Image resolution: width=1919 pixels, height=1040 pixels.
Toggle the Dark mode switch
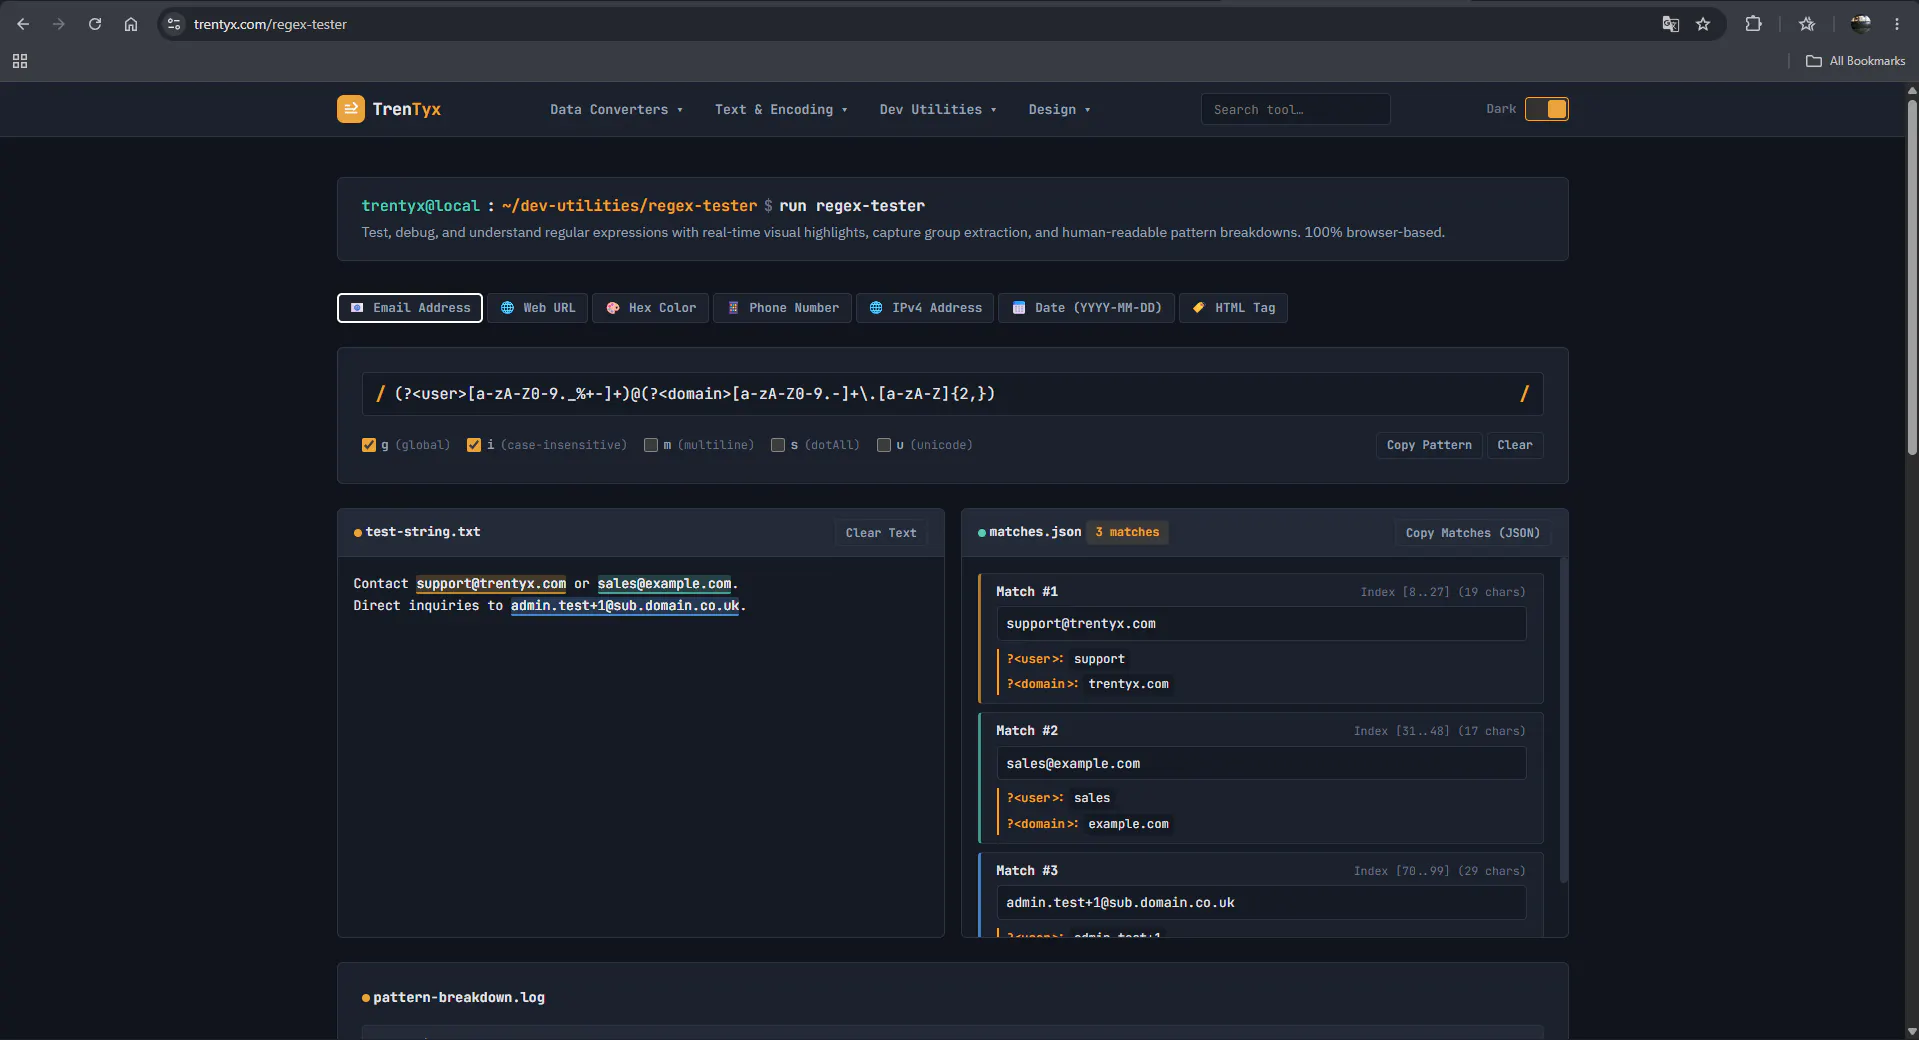[1546, 109]
